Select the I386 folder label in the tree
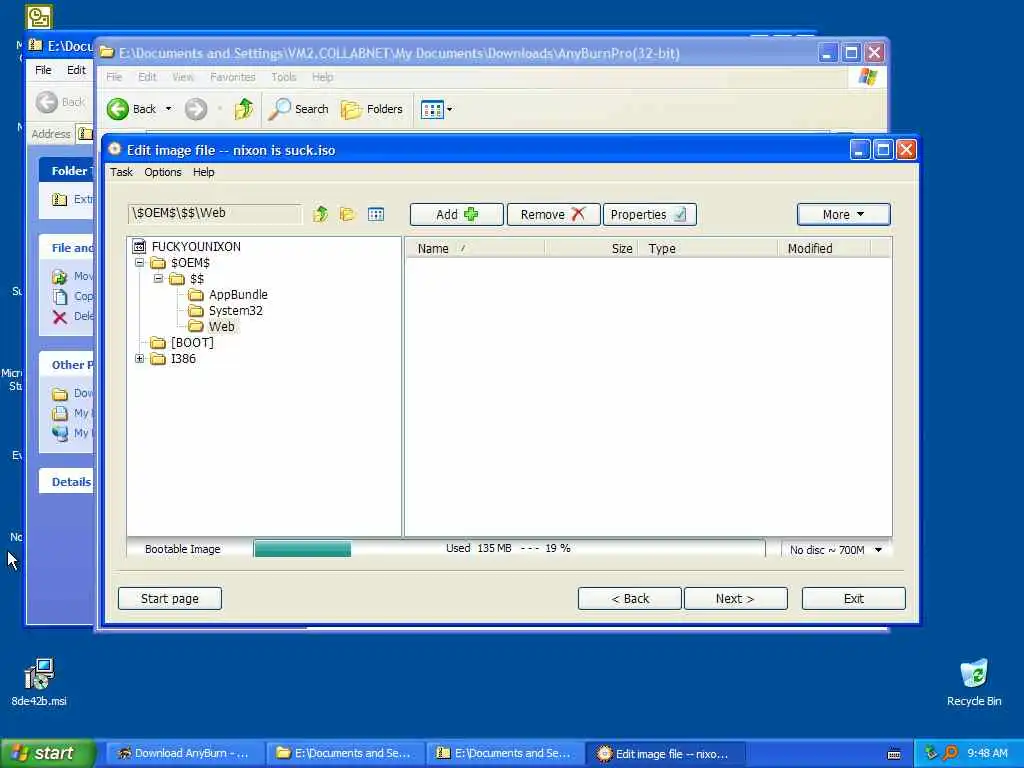1024x768 pixels. [x=183, y=359]
